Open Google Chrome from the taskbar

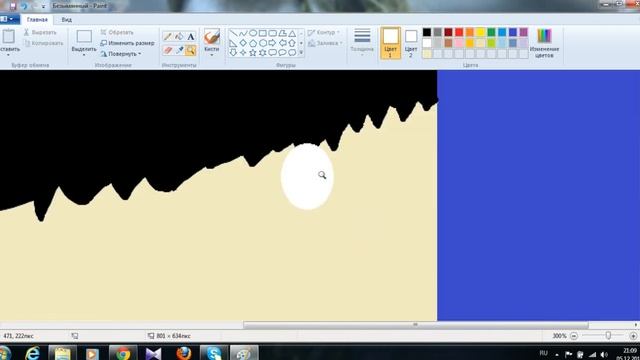(123, 353)
